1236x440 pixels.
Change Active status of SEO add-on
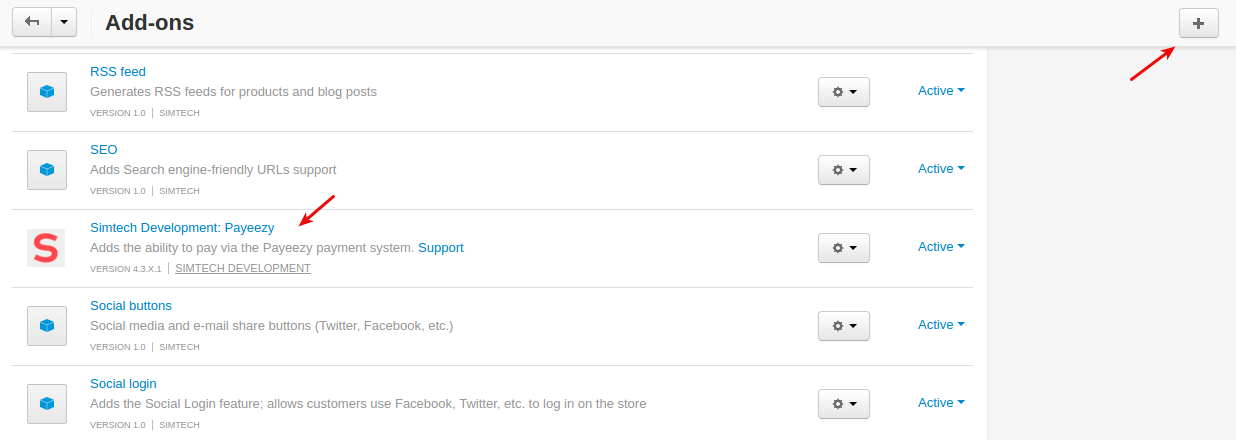point(941,169)
